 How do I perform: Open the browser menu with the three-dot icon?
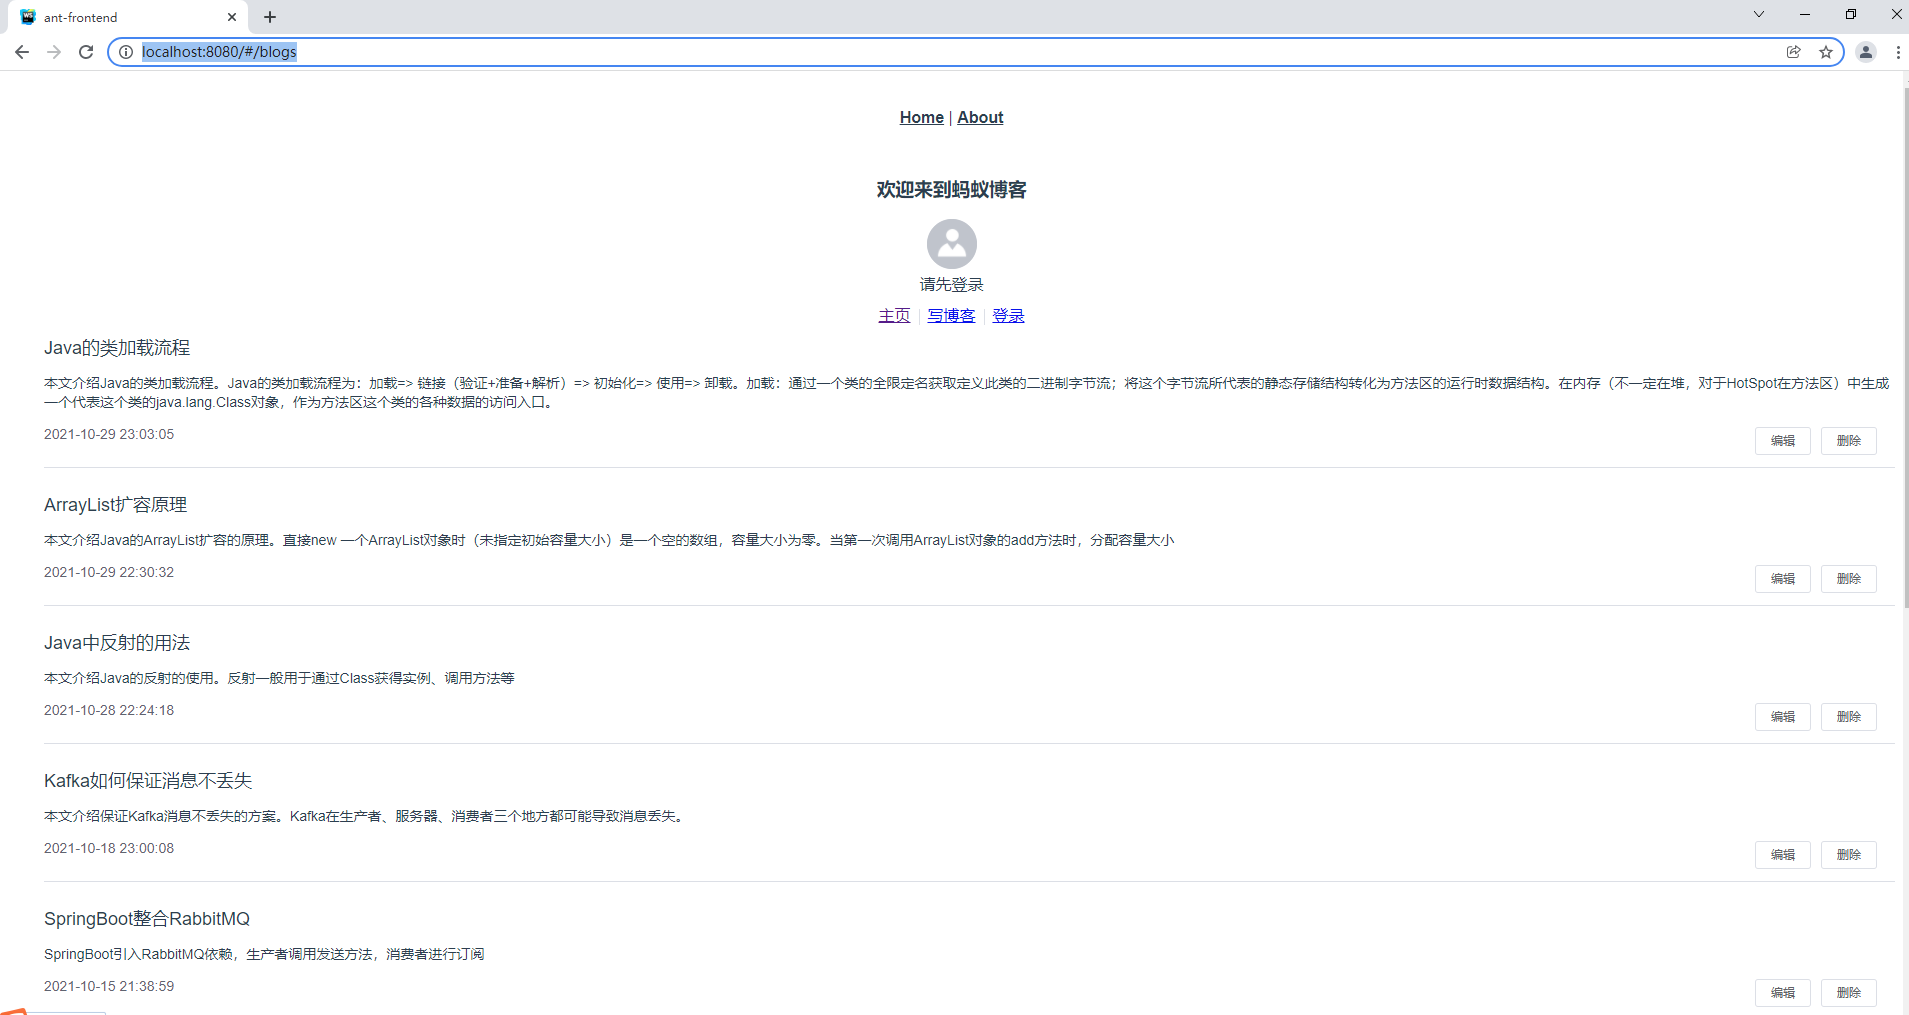1898,51
